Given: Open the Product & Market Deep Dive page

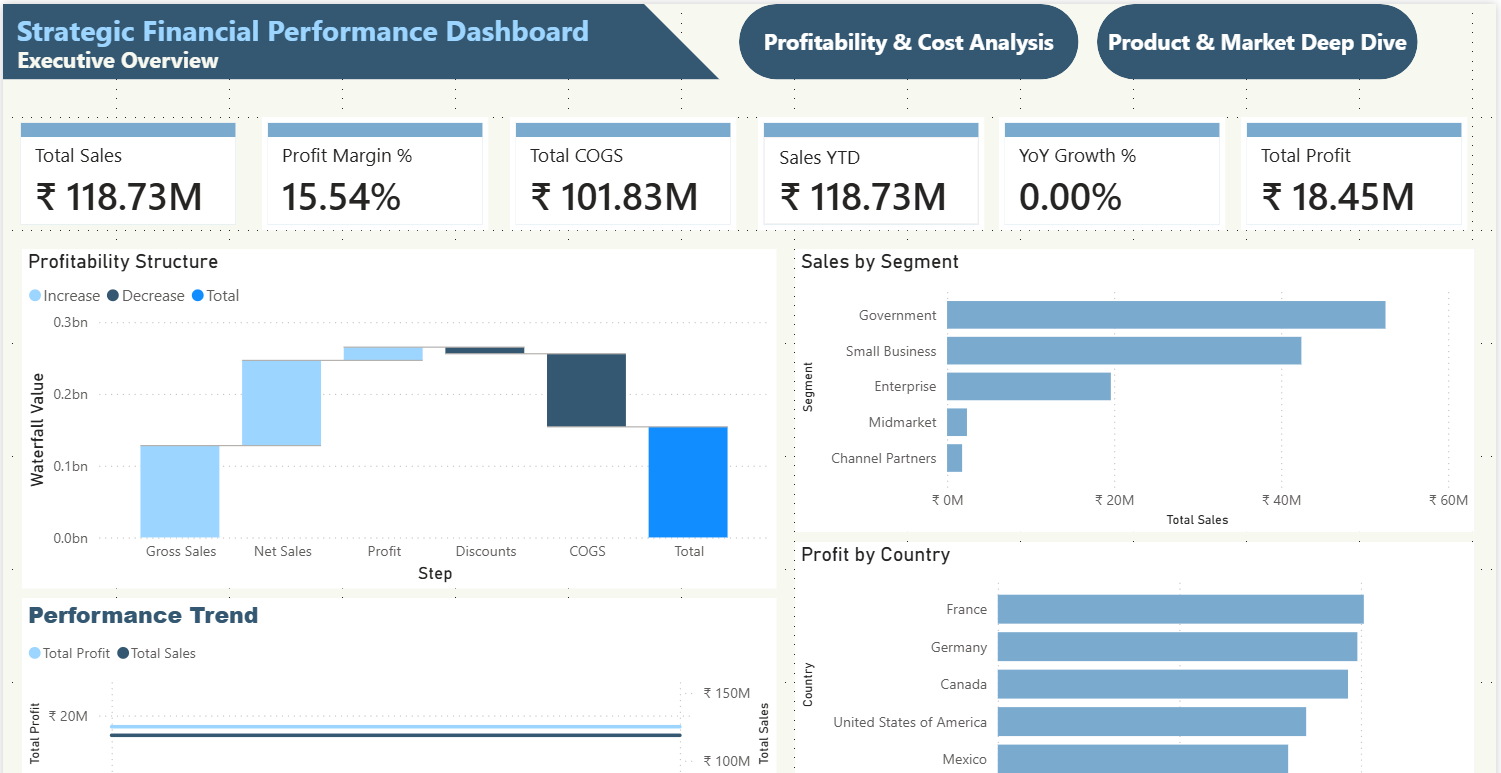Looking at the screenshot, I should coord(1256,42).
